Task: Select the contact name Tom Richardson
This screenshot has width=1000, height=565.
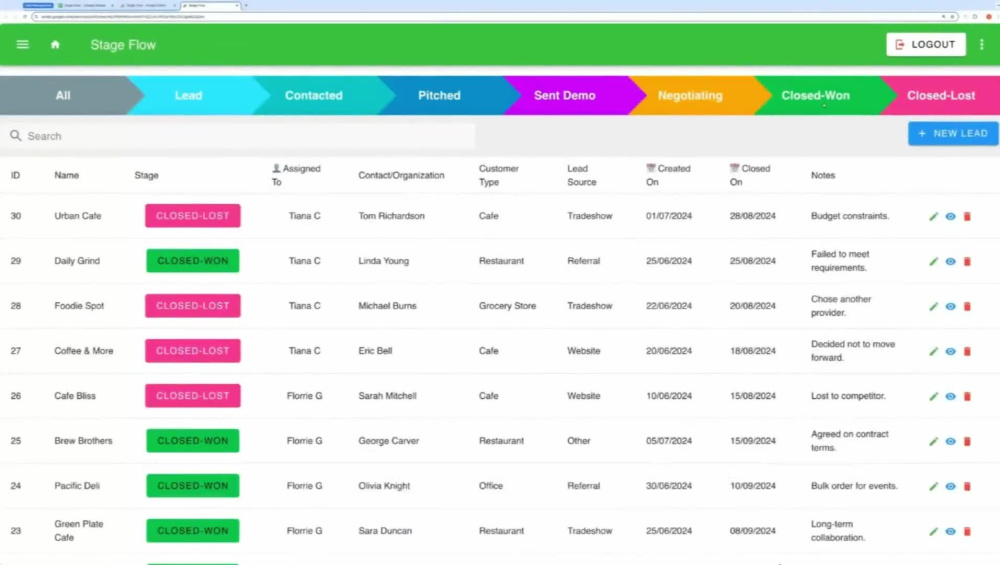Action: 391,216
